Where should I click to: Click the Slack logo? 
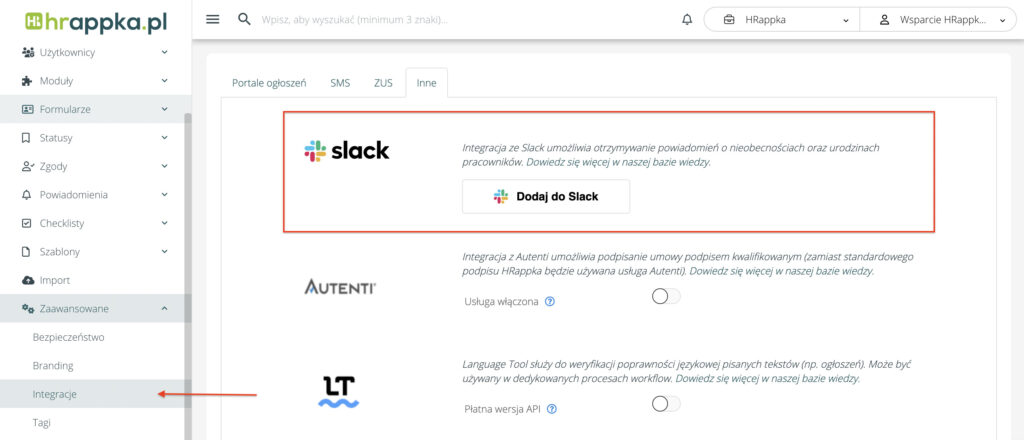(x=346, y=151)
